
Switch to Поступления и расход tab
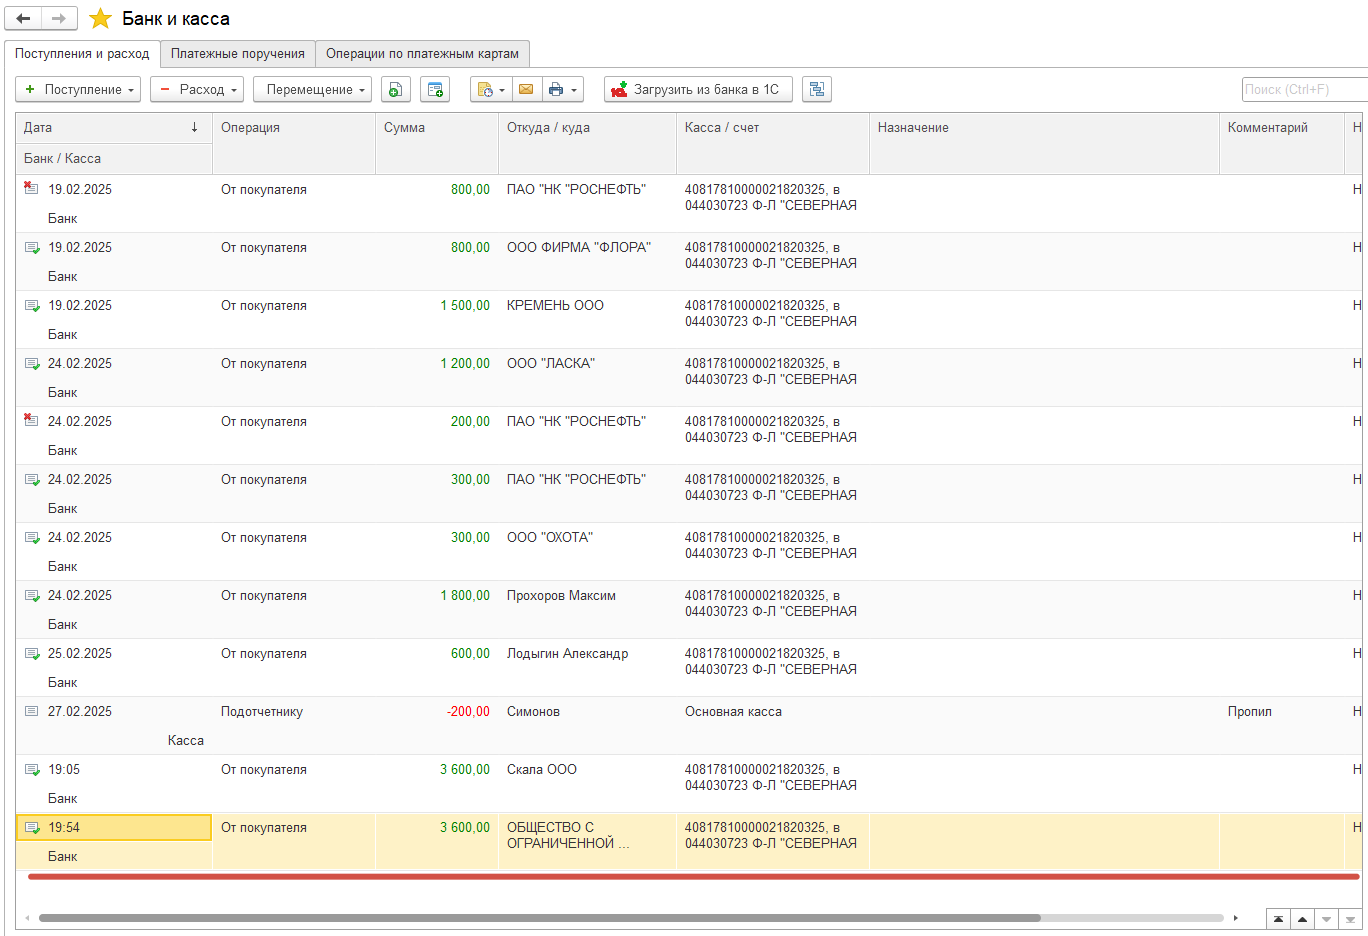(82, 54)
